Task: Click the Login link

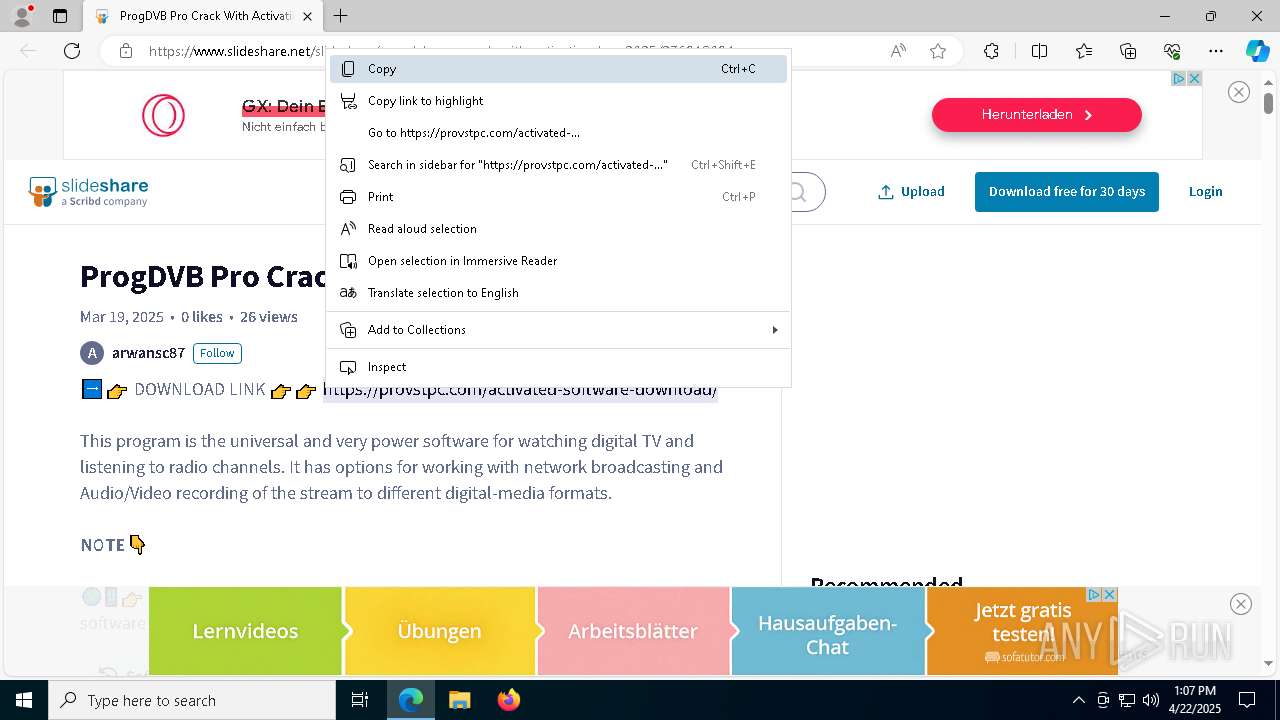Action: [x=1205, y=192]
